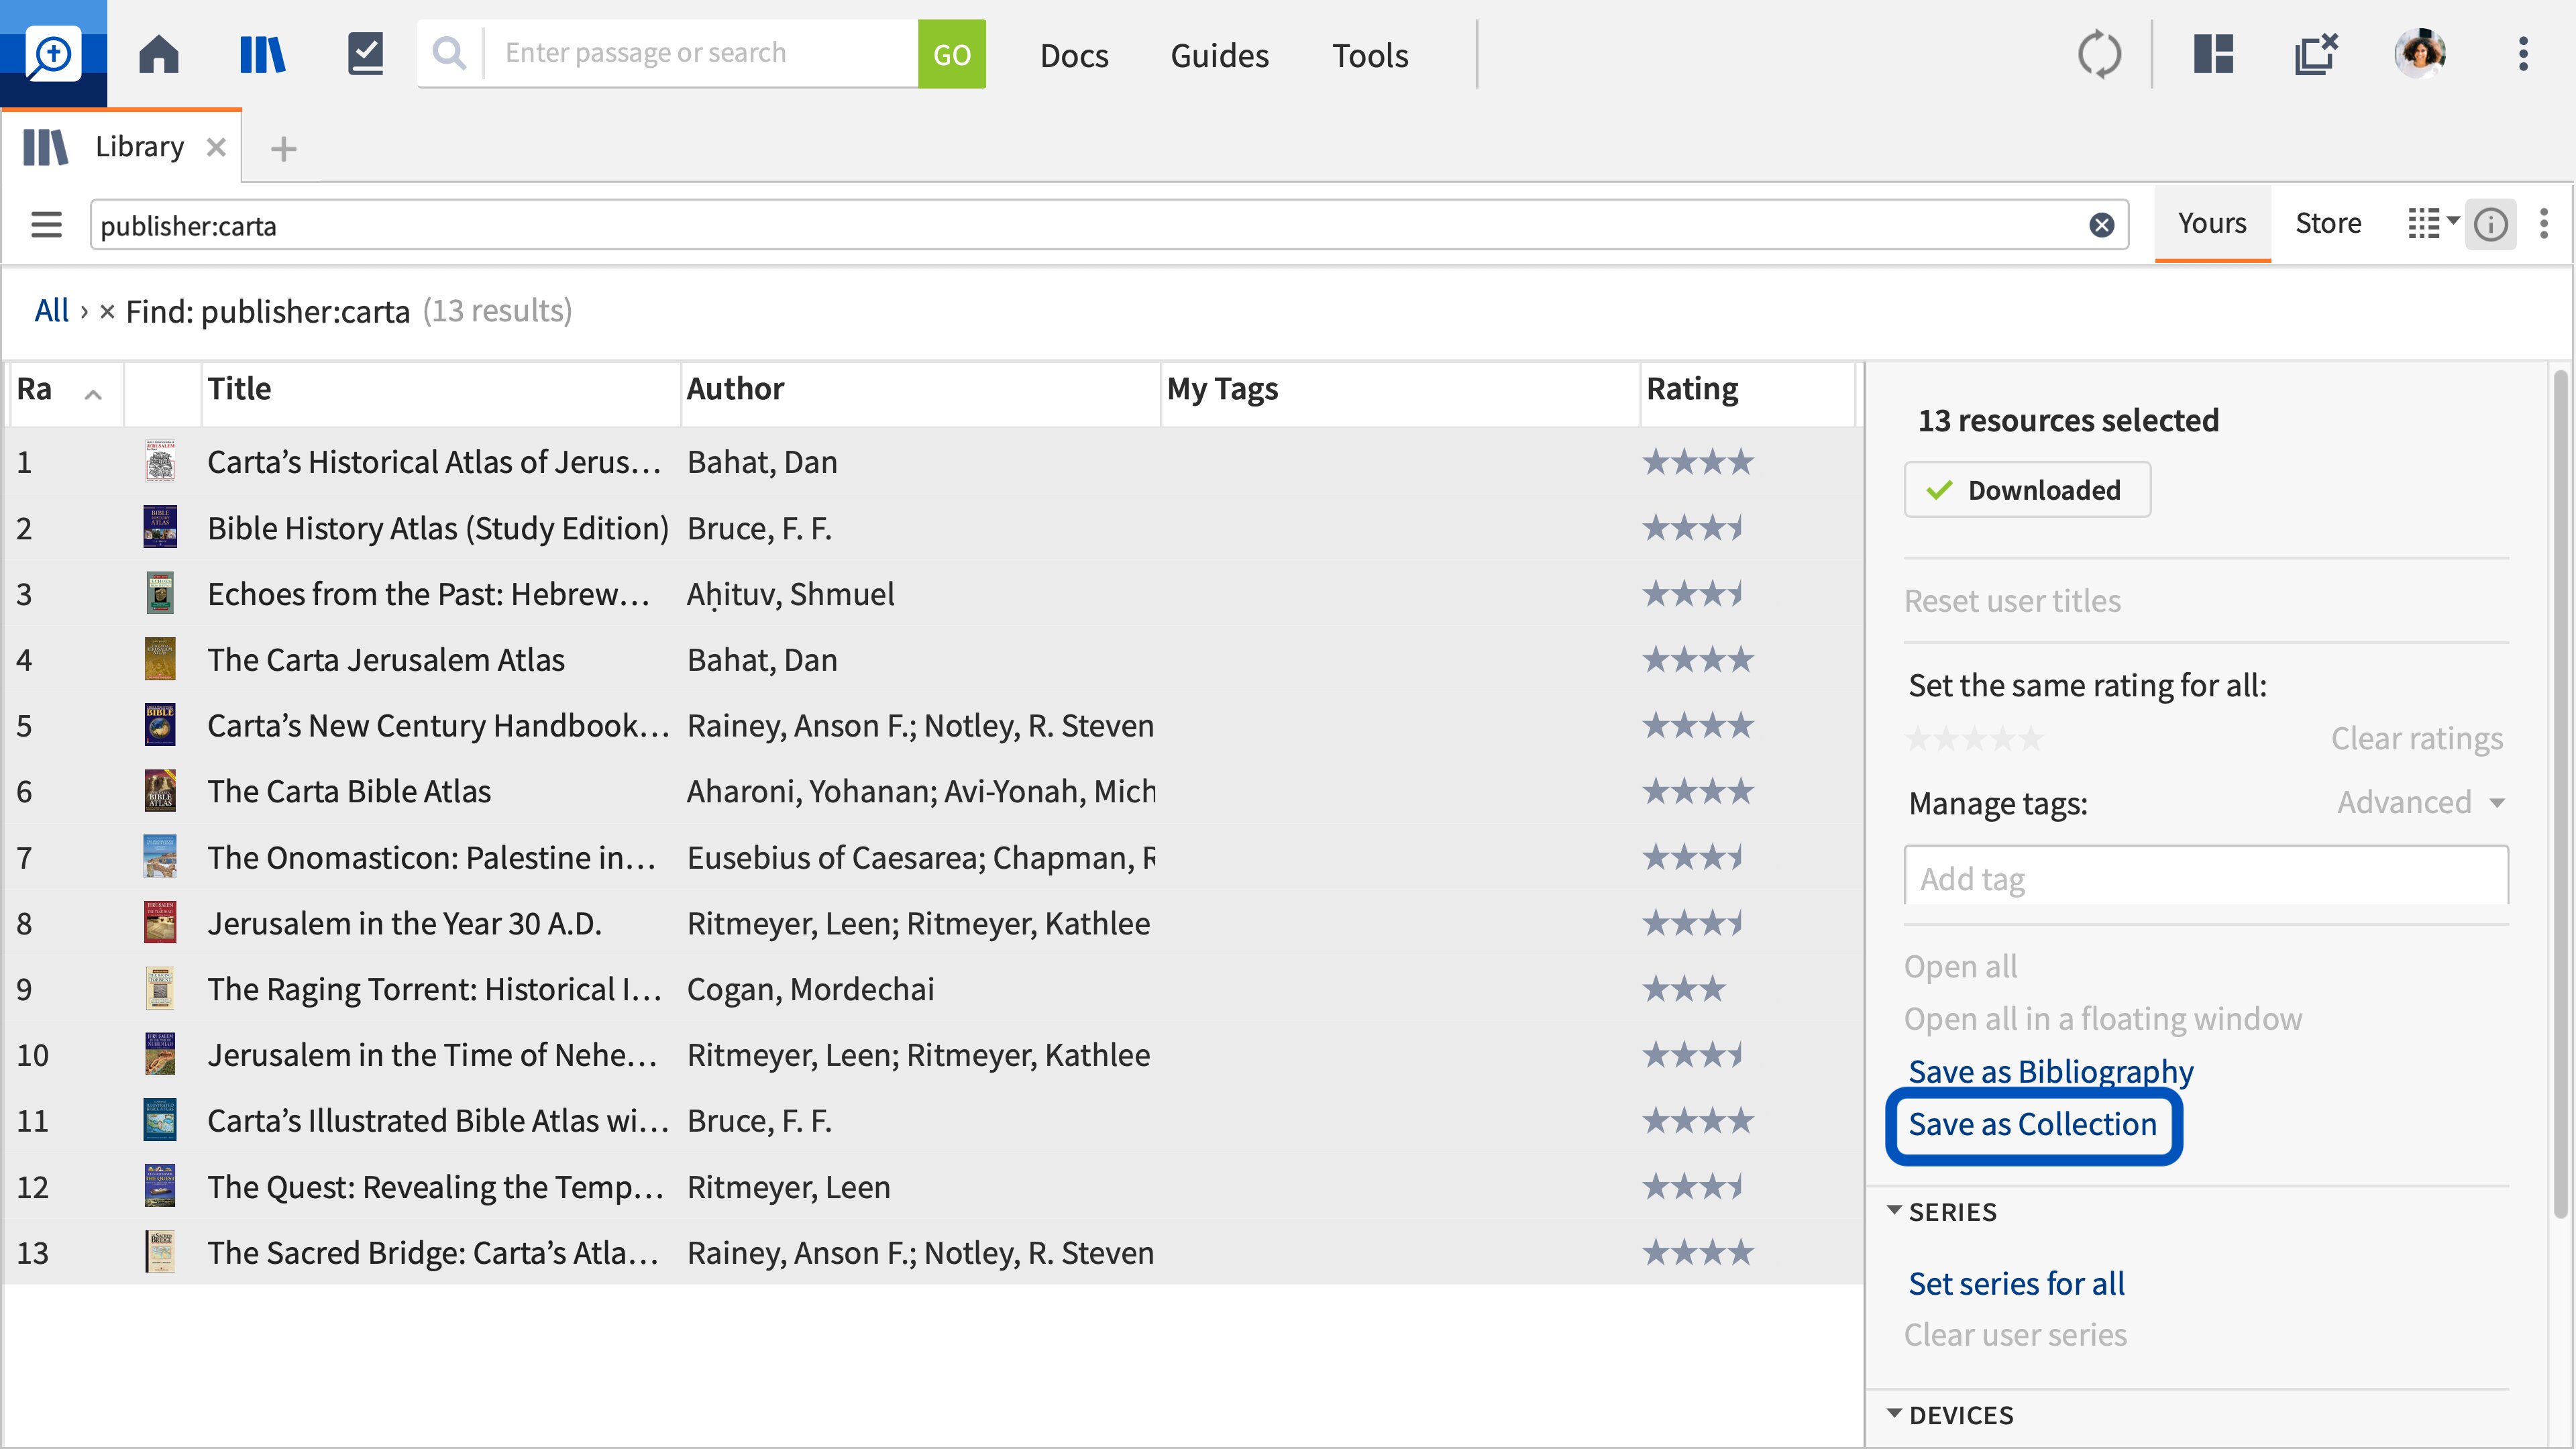2576x1449 pixels.
Task: Click cover of Carta's Historical Atlas of Jerusalem
Action: click(160, 462)
